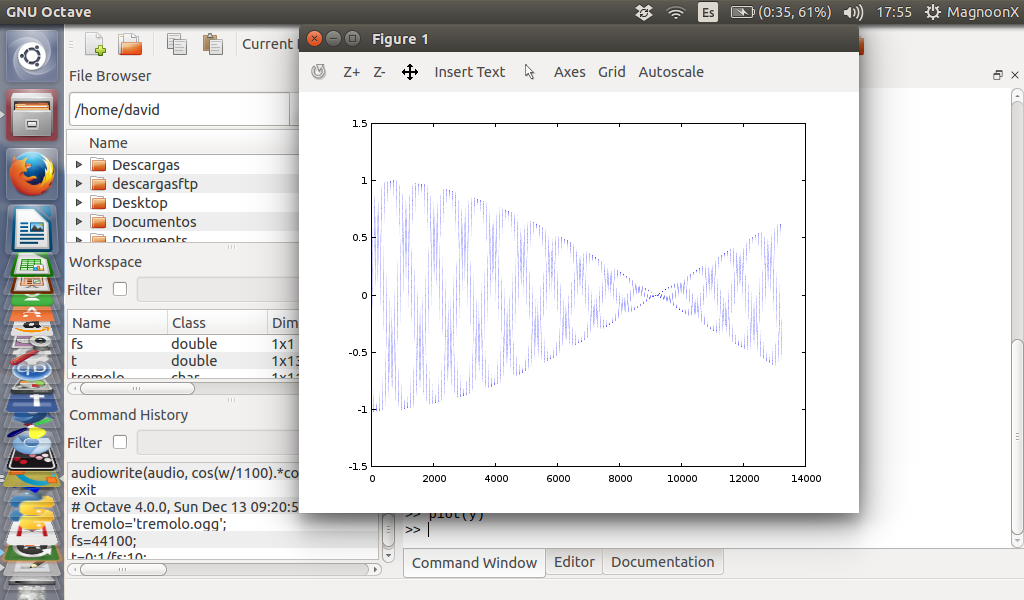The height and width of the screenshot is (600, 1024).
Task: Undock the Command Window panel
Action: [x=997, y=75]
